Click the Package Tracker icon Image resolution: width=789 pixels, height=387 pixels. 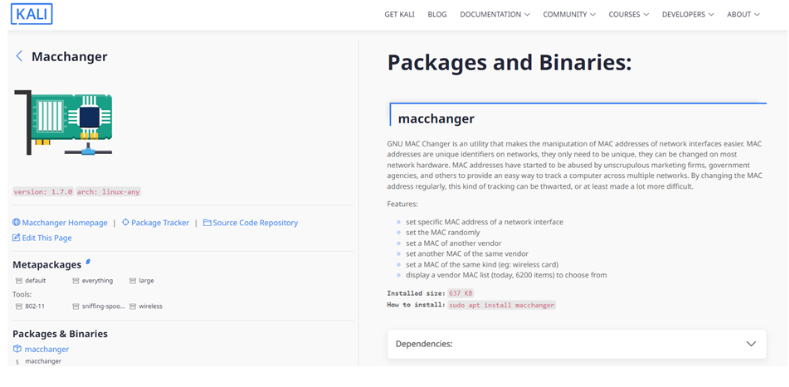(x=126, y=222)
